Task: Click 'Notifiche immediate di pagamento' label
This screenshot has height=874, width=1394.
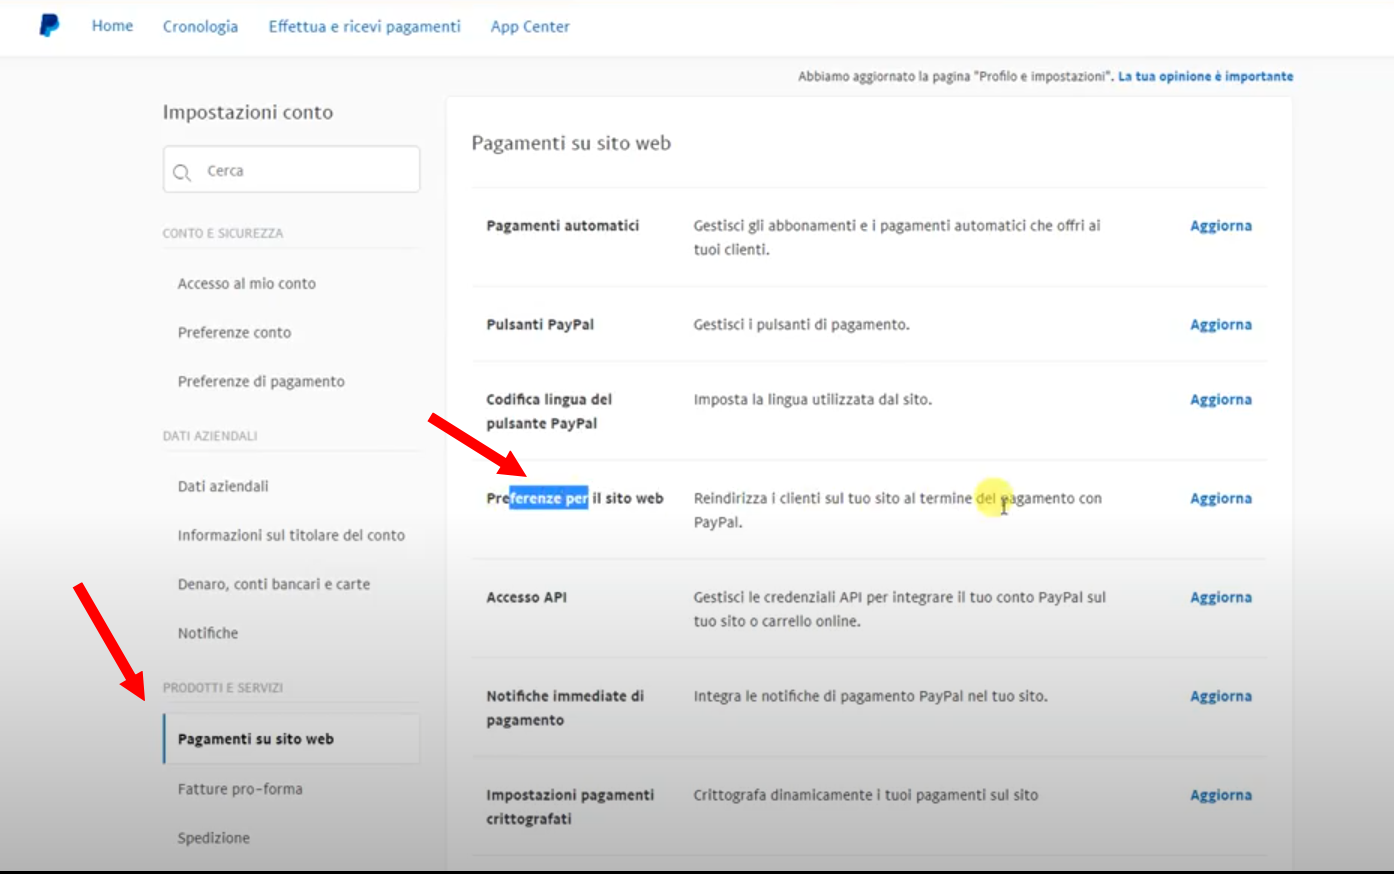Action: 565,709
